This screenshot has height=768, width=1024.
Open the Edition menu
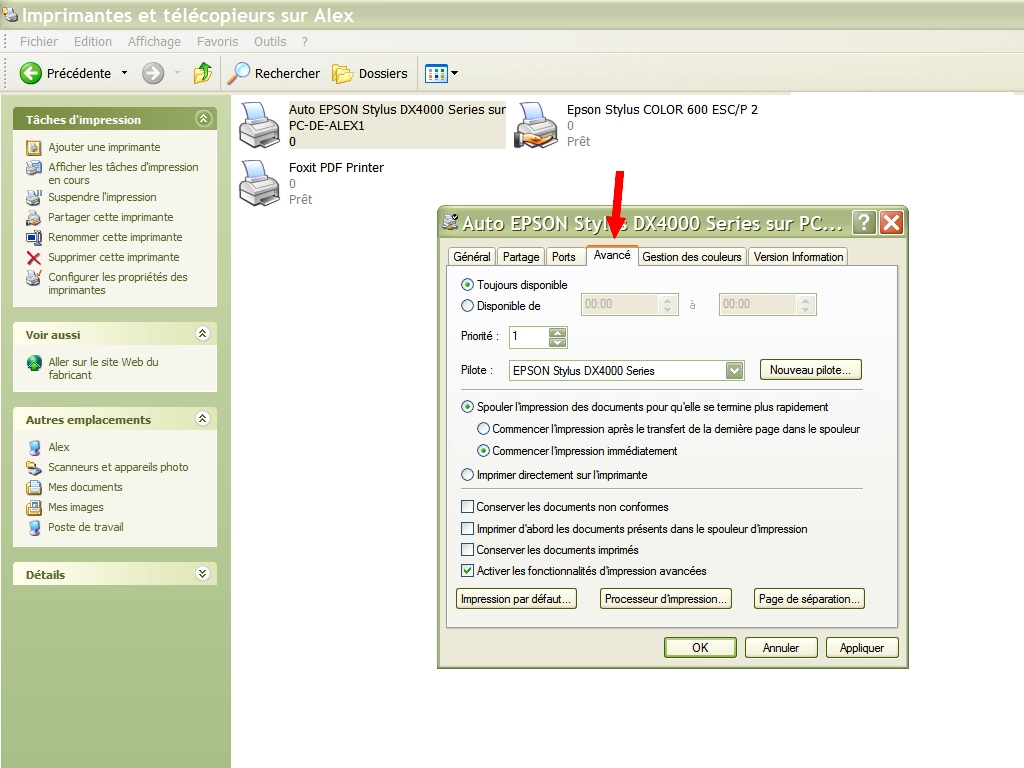(x=93, y=42)
